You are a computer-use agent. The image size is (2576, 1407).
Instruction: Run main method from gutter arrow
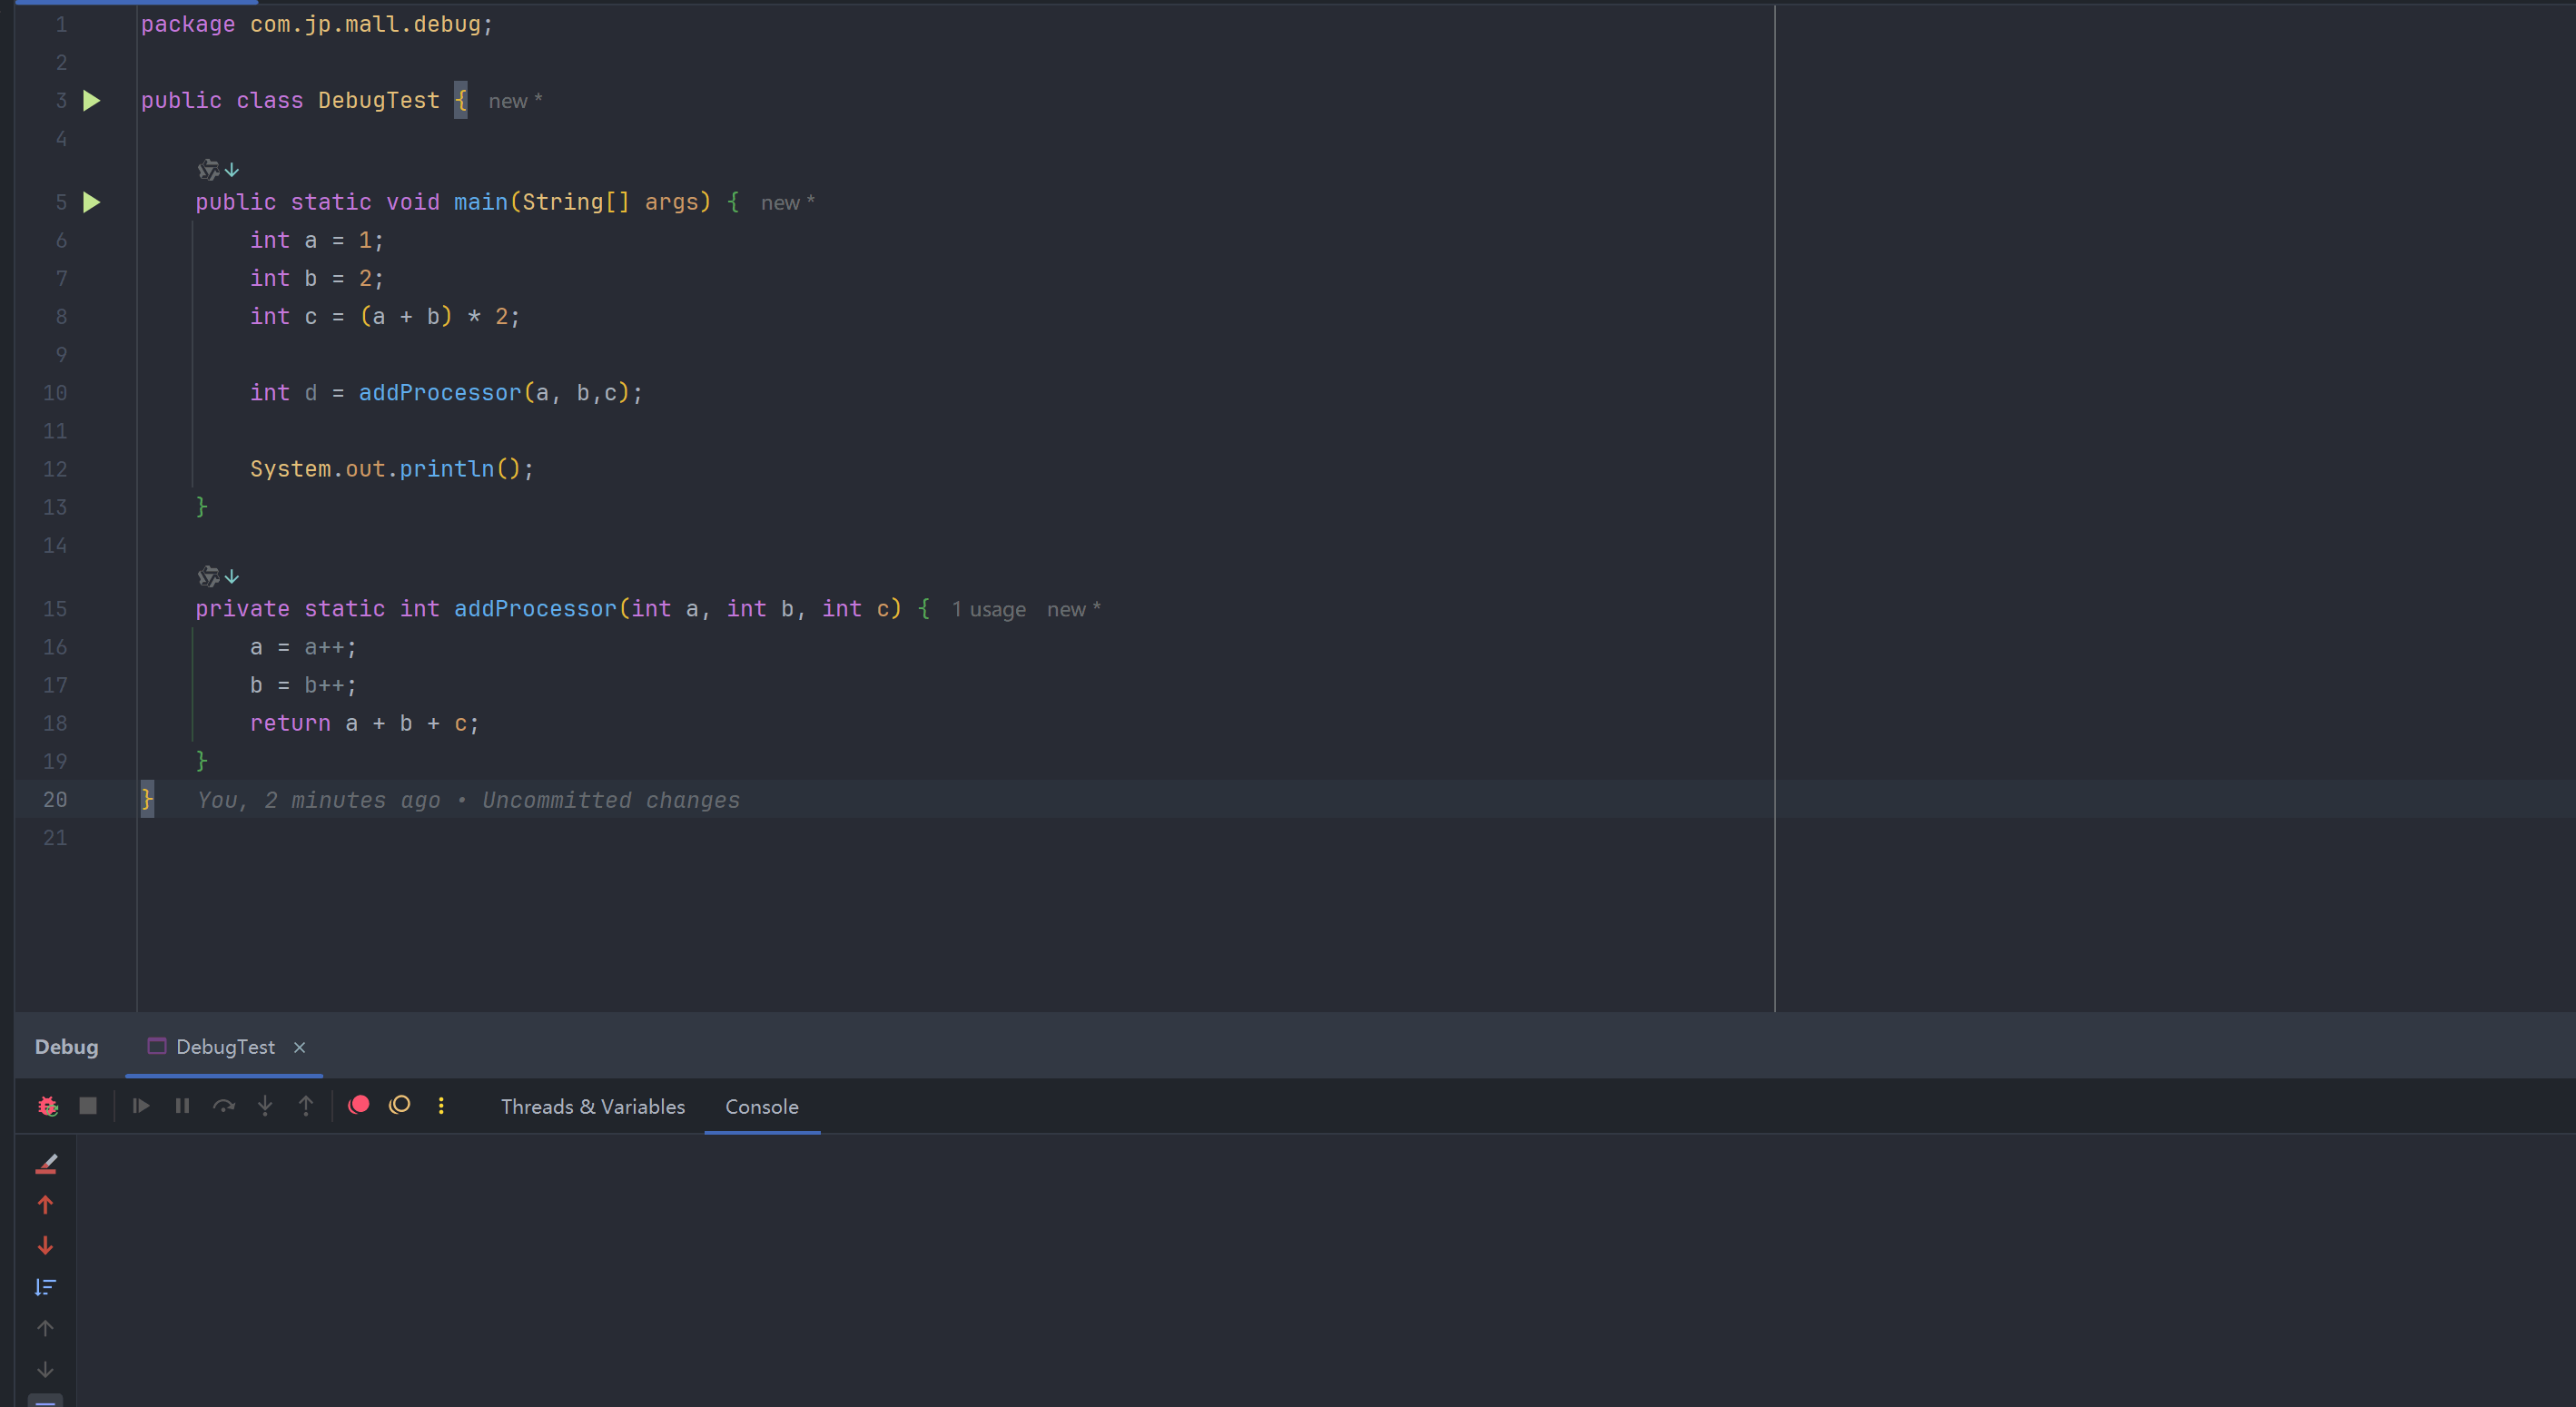point(91,203)
